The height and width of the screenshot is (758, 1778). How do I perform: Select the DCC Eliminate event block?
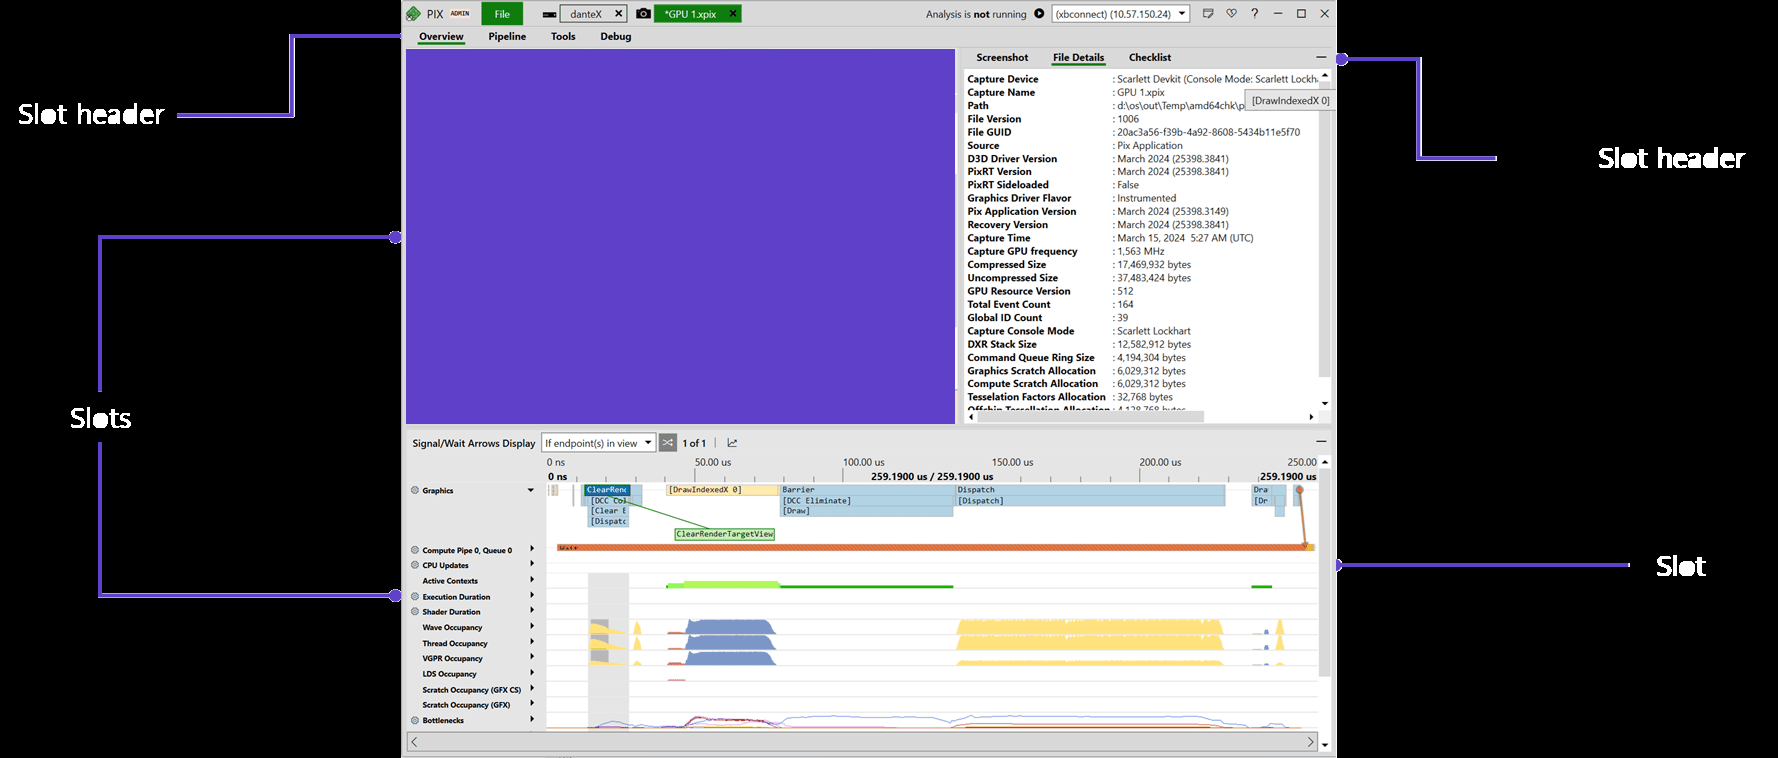click(867, 501)
